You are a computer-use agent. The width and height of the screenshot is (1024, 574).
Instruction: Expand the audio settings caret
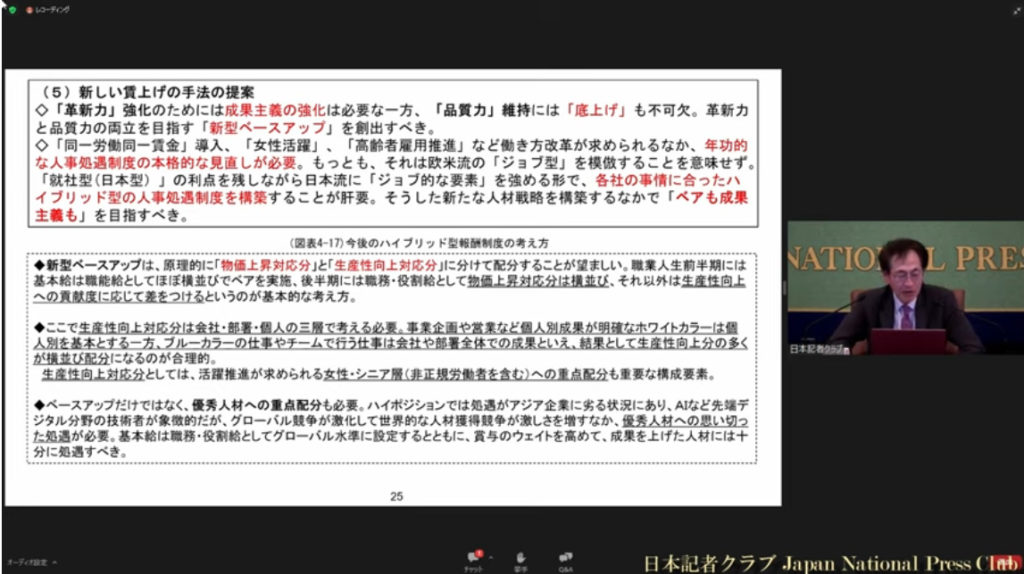coord(55,563)
